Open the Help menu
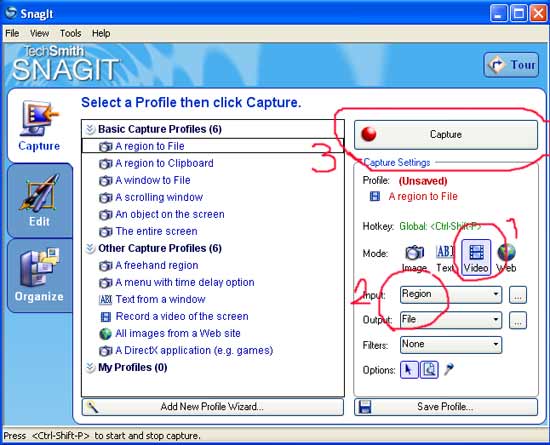The width and height of the screenshot is (550, 445). coord(101,33)
